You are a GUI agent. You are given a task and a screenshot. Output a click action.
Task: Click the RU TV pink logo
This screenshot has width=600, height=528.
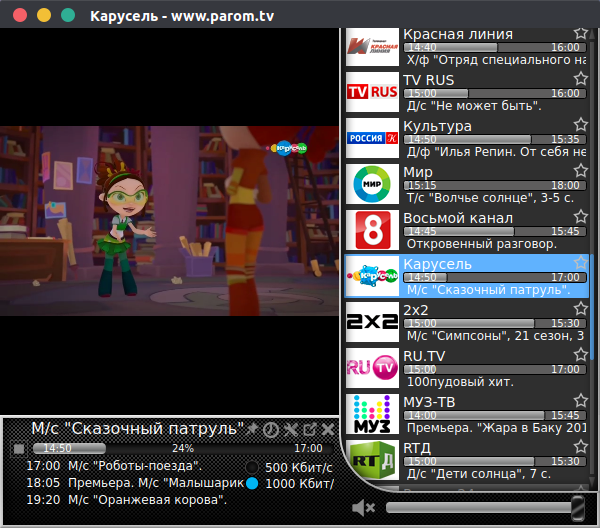[x=372, y=368]
